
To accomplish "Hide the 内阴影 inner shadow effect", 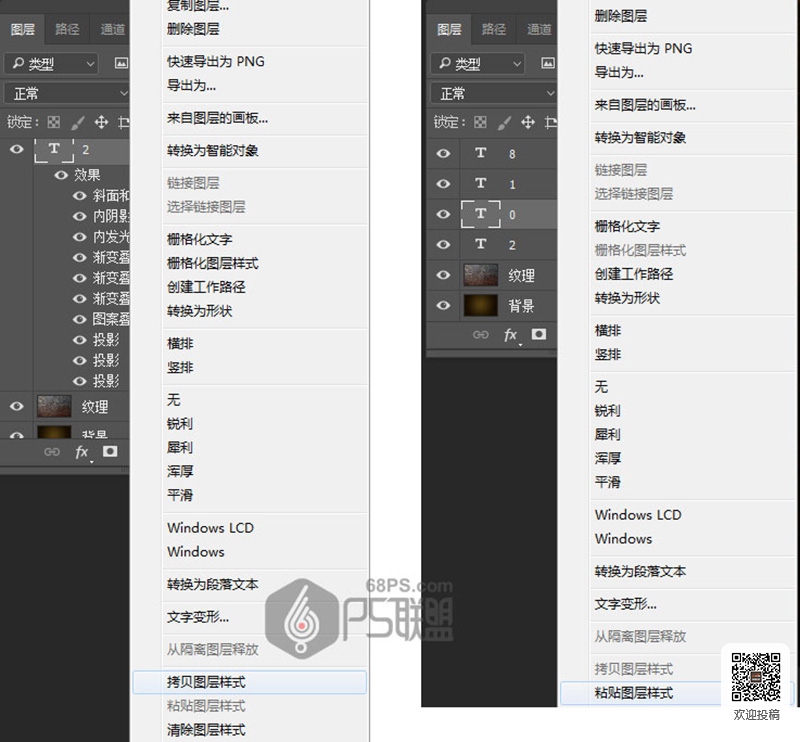I will point(80,216).
